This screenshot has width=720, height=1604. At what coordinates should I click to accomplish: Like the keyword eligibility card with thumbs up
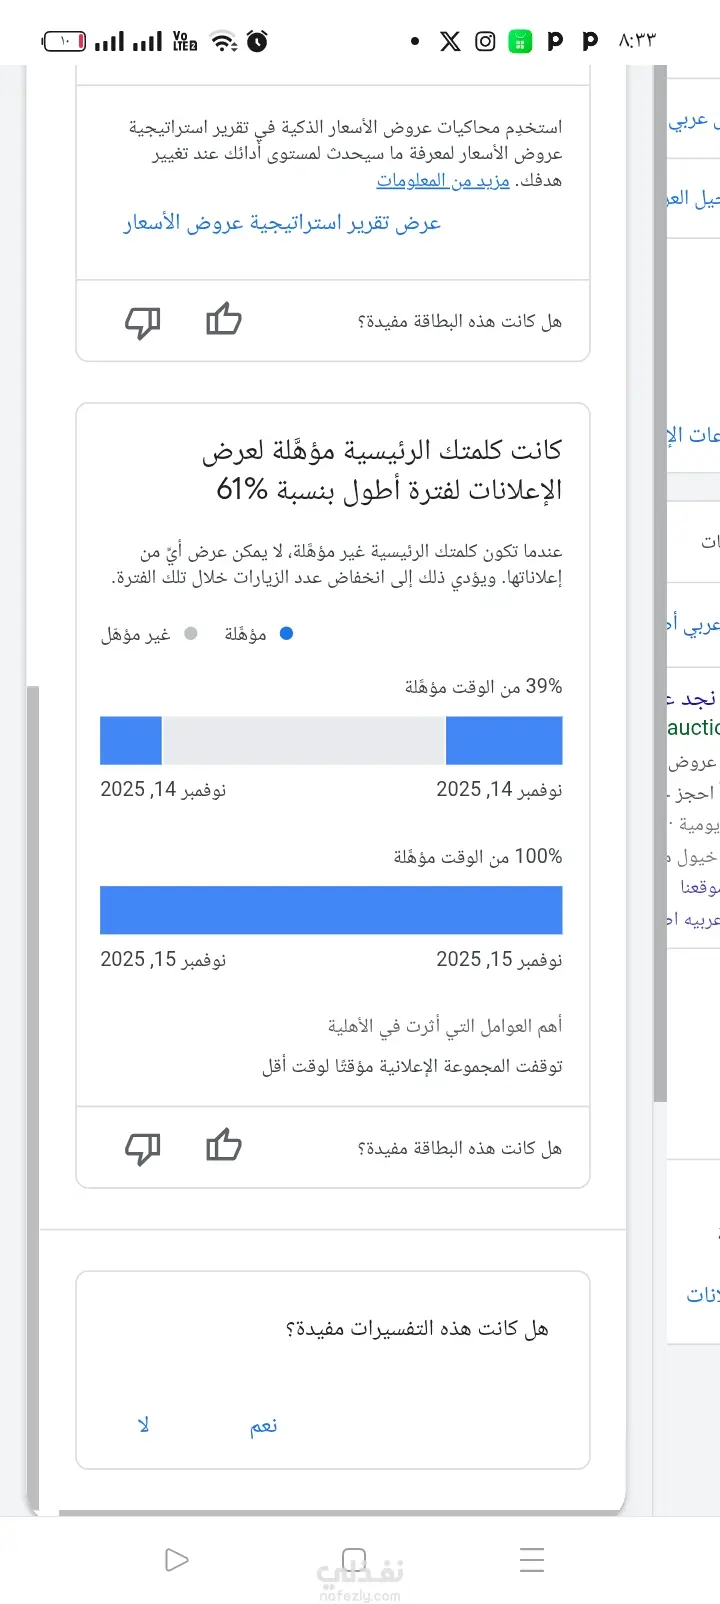(224, 1146)
